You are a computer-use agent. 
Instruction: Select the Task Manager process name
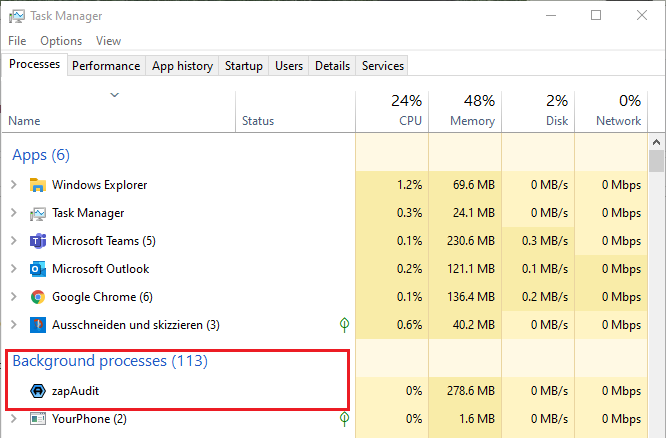[x=88, y=213]
